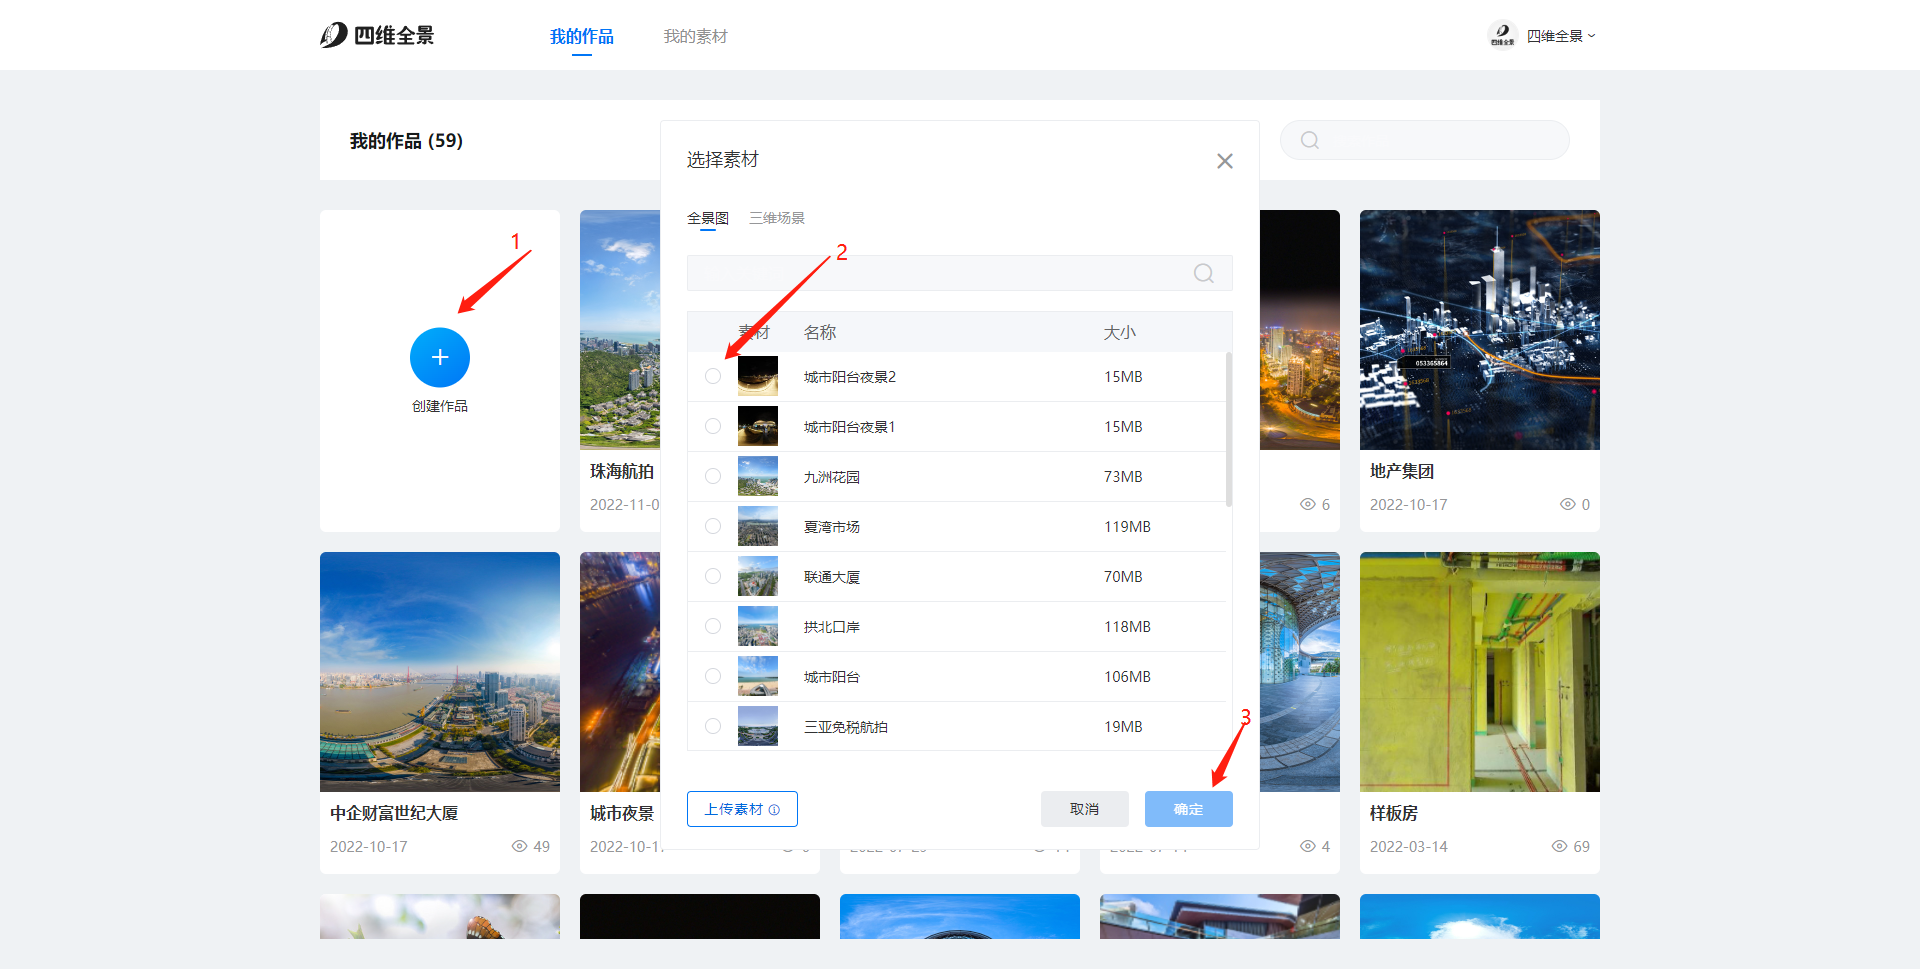Click the 取消 cancel button

point(1084,809)
